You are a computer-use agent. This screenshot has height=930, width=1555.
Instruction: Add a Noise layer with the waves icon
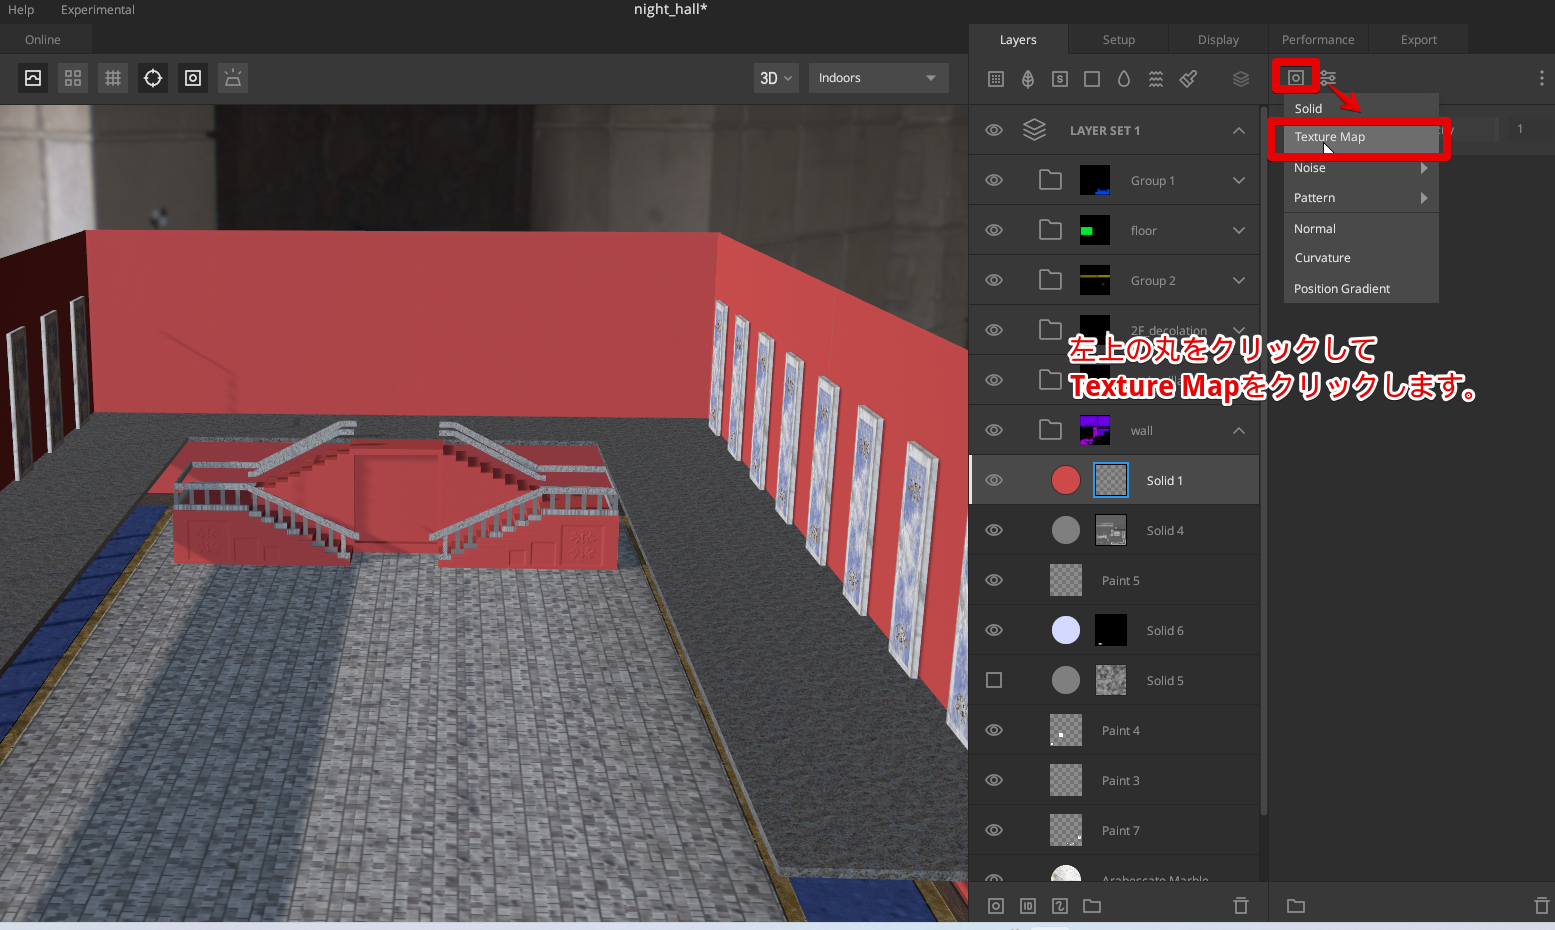click(1155, 78)
